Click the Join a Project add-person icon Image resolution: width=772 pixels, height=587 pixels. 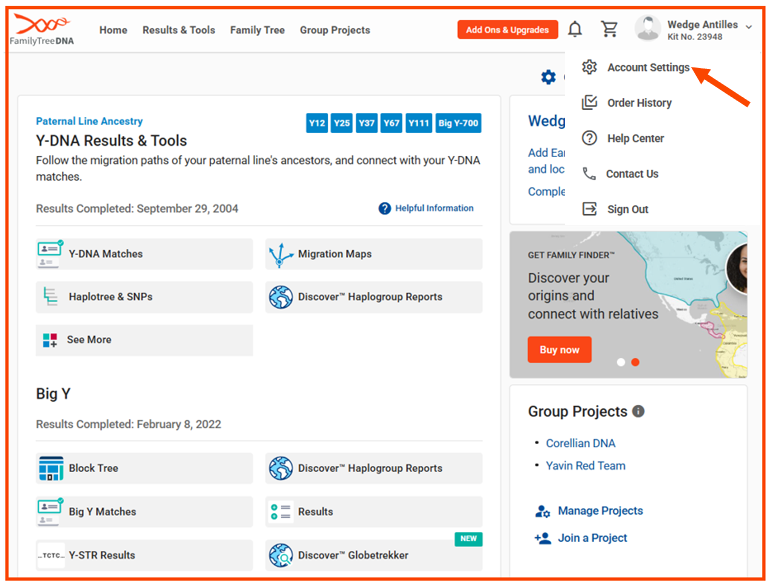(x=543, y=538)
